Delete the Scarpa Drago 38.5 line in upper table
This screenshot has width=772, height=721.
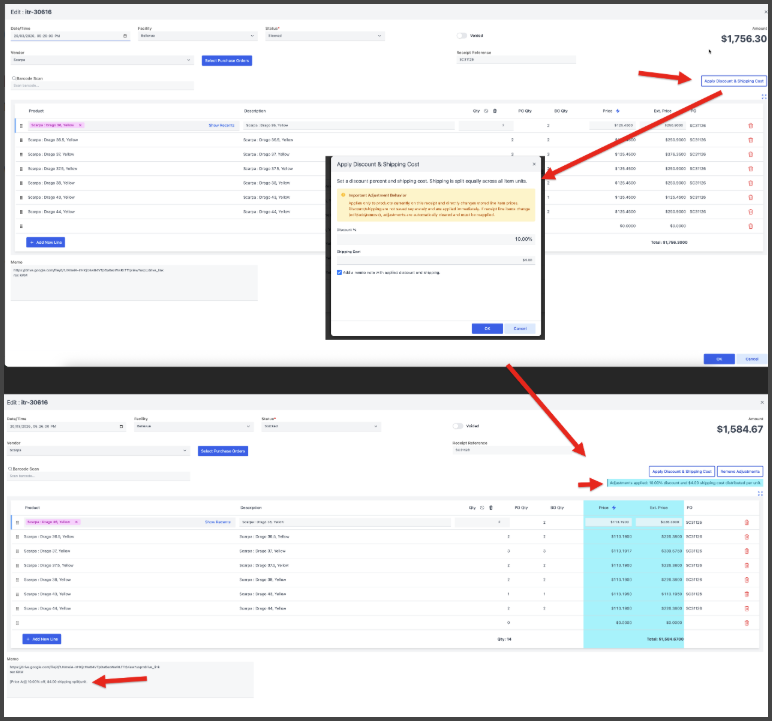751,140
